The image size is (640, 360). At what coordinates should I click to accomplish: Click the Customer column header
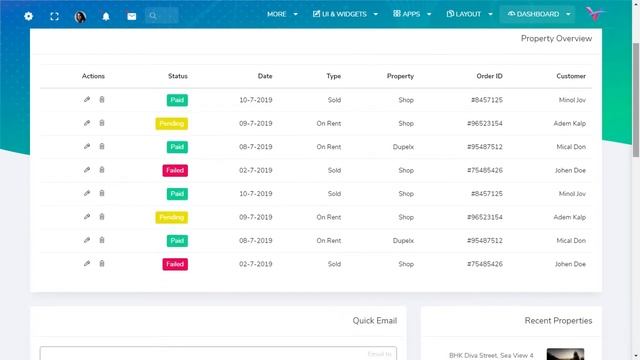(x=571, y=76)
